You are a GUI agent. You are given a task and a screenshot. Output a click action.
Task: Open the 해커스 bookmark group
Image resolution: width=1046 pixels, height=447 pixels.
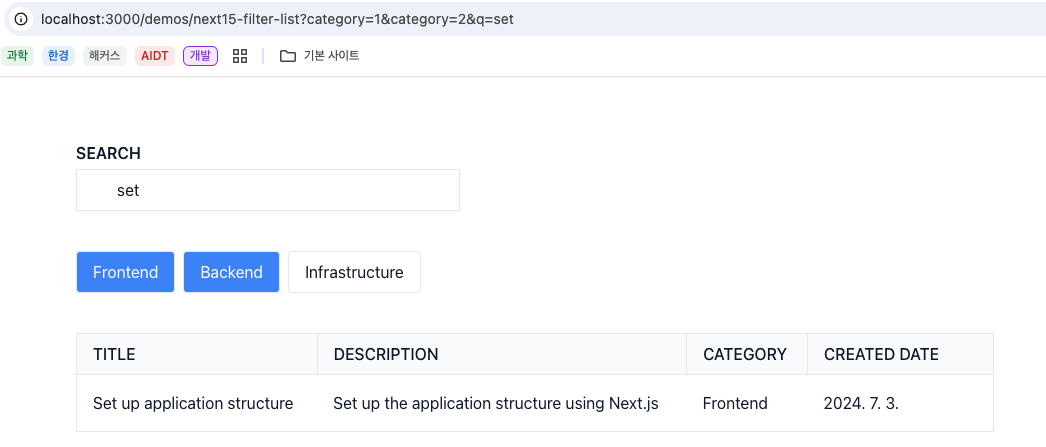tap(105, 56)
